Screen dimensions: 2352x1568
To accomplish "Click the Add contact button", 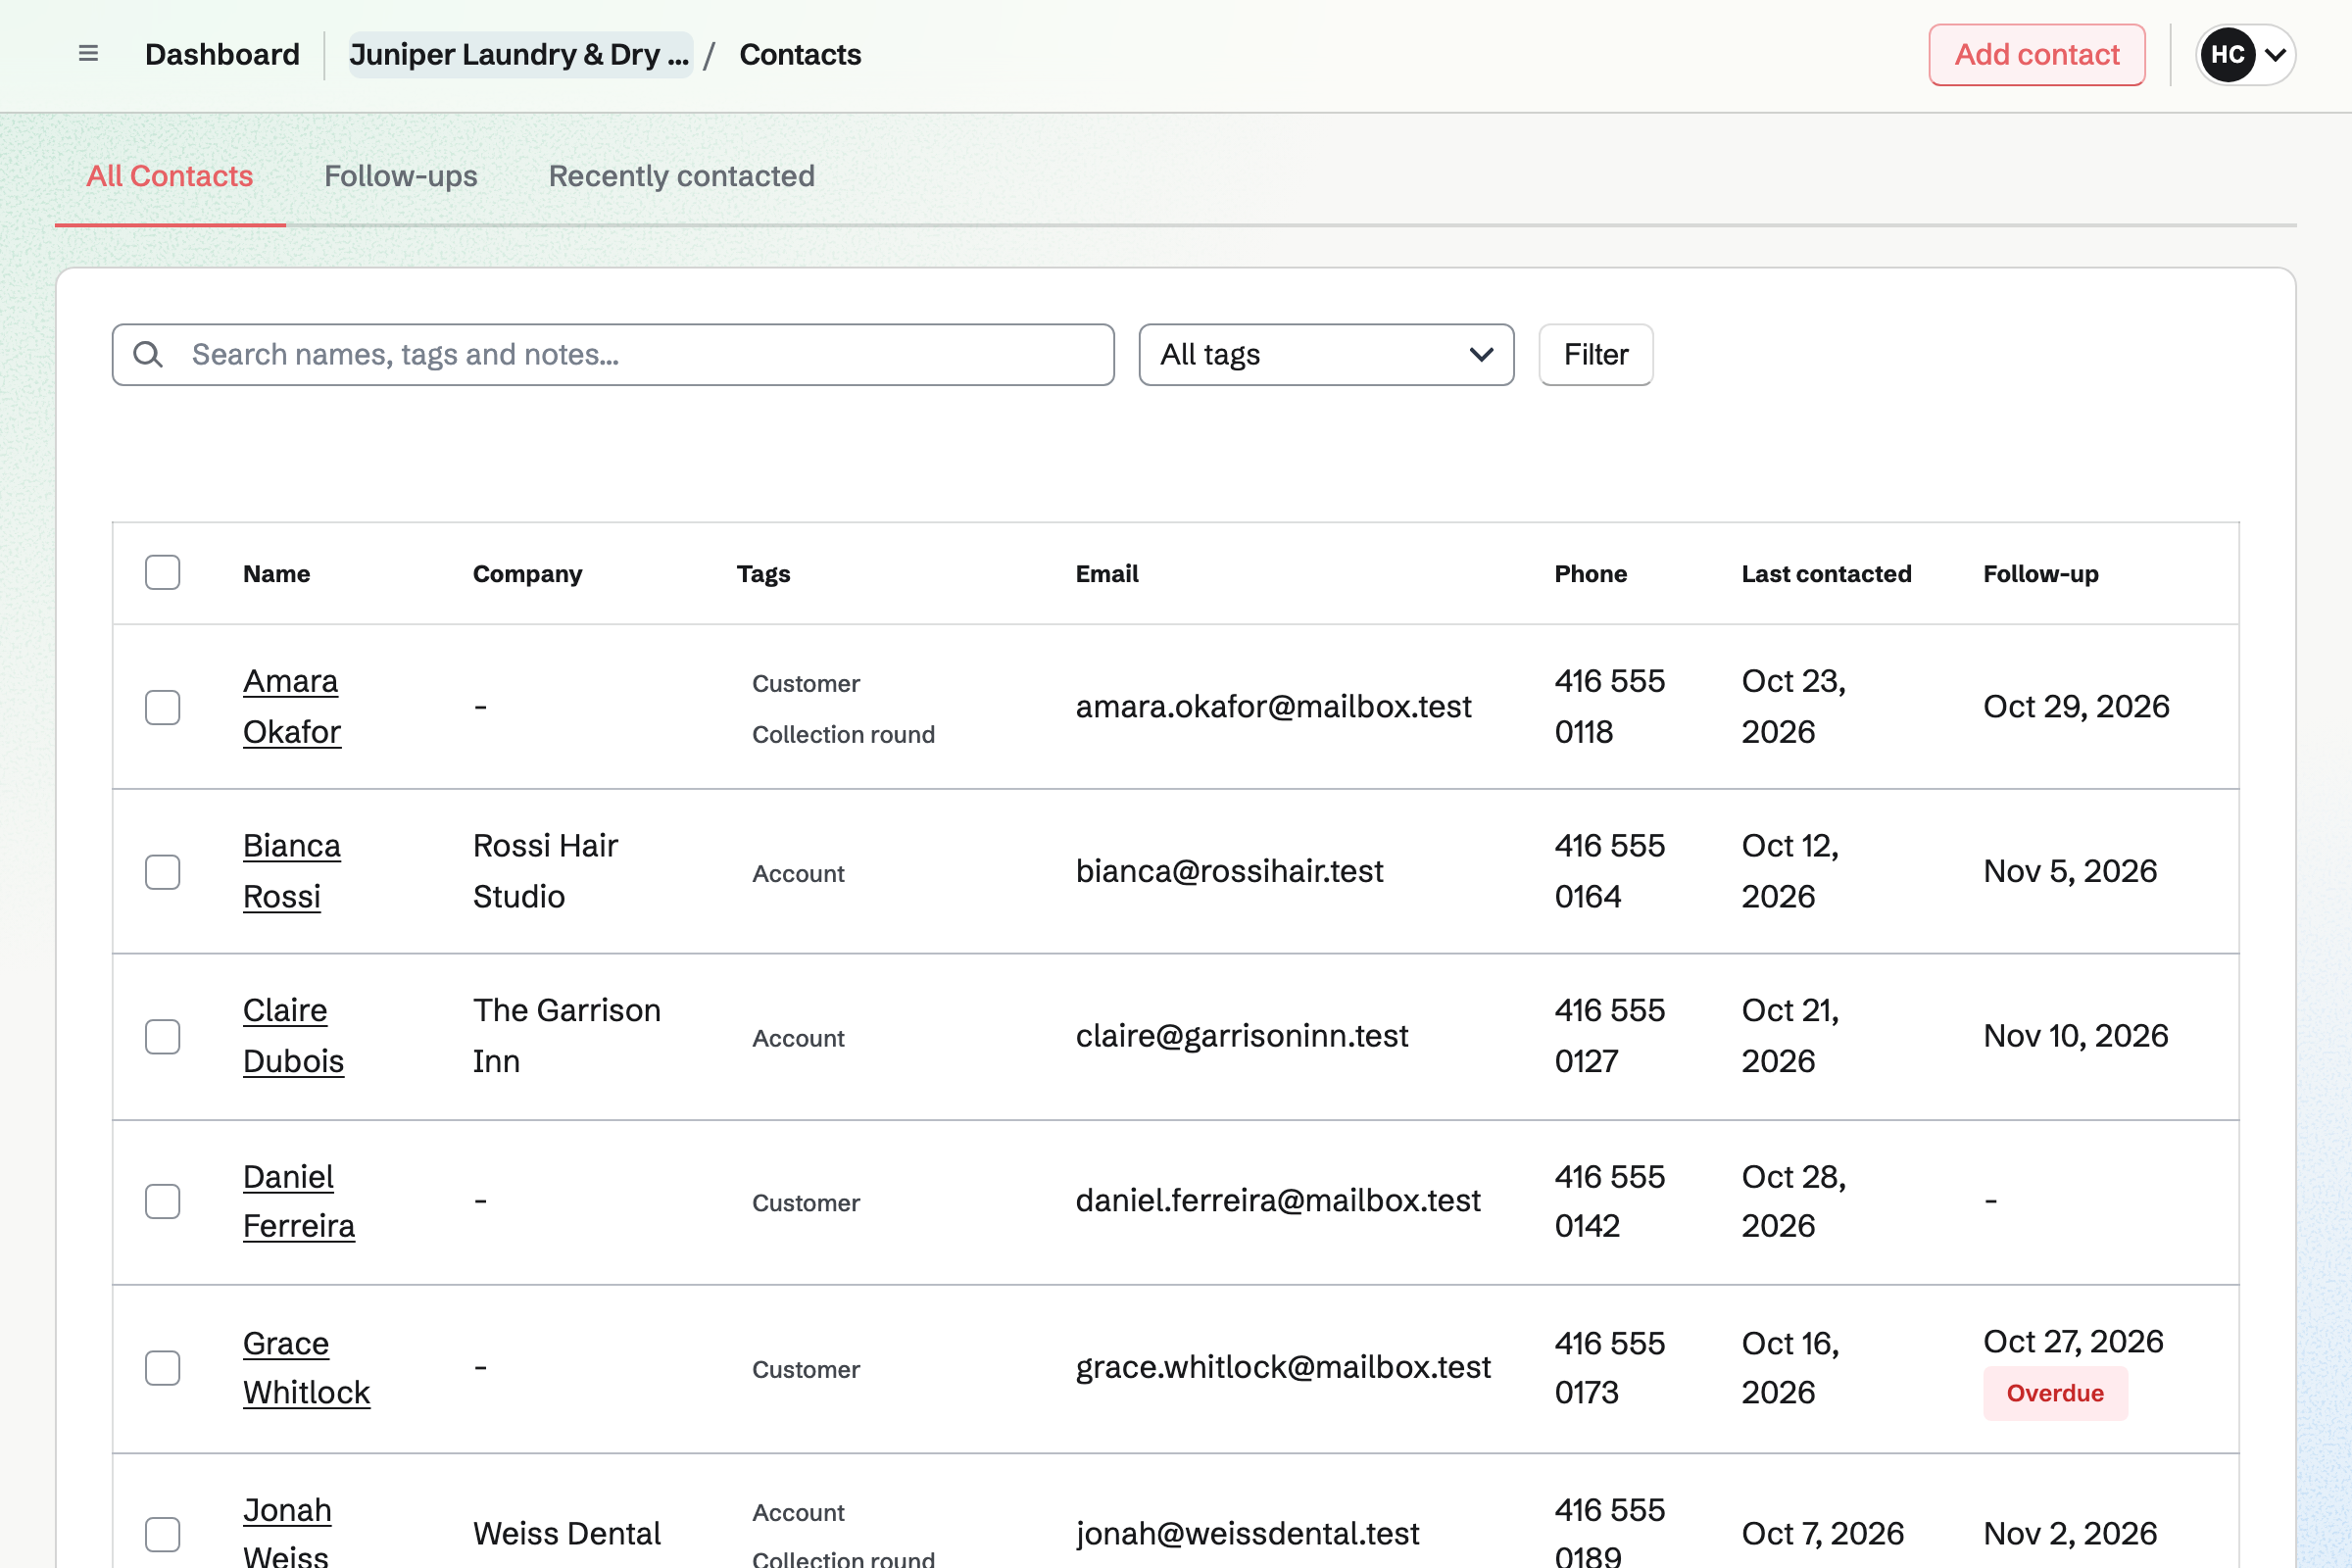I will point(2036,54).
